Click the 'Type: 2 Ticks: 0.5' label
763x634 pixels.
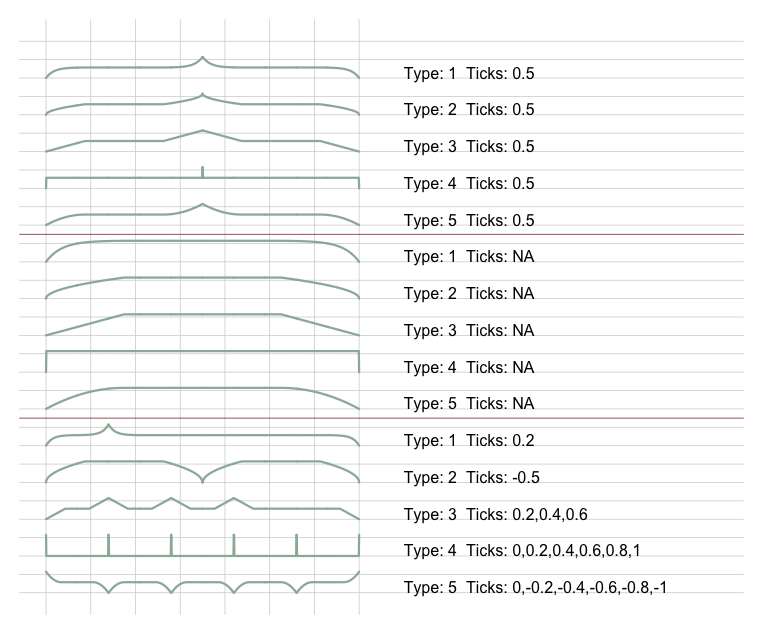pyautogui.click(x=469, y=109)
